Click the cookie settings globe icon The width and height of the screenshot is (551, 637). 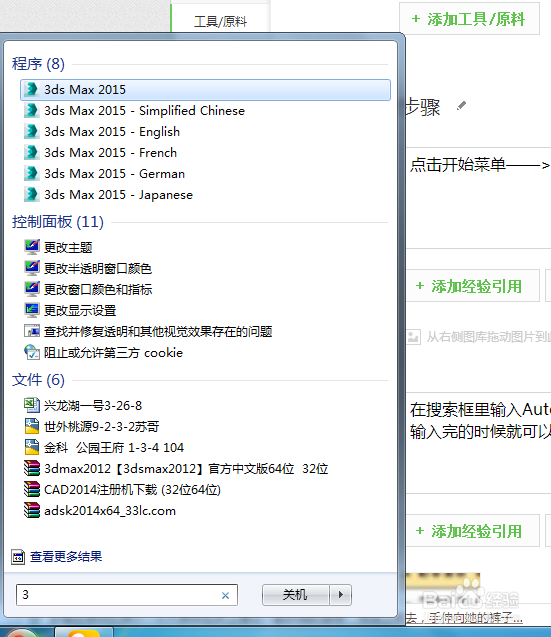[32, 352]
